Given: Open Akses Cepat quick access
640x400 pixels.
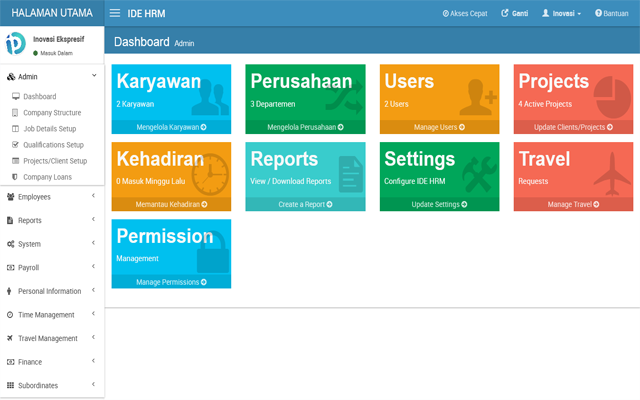Looking at the screenshot, I should pos(464,13).
